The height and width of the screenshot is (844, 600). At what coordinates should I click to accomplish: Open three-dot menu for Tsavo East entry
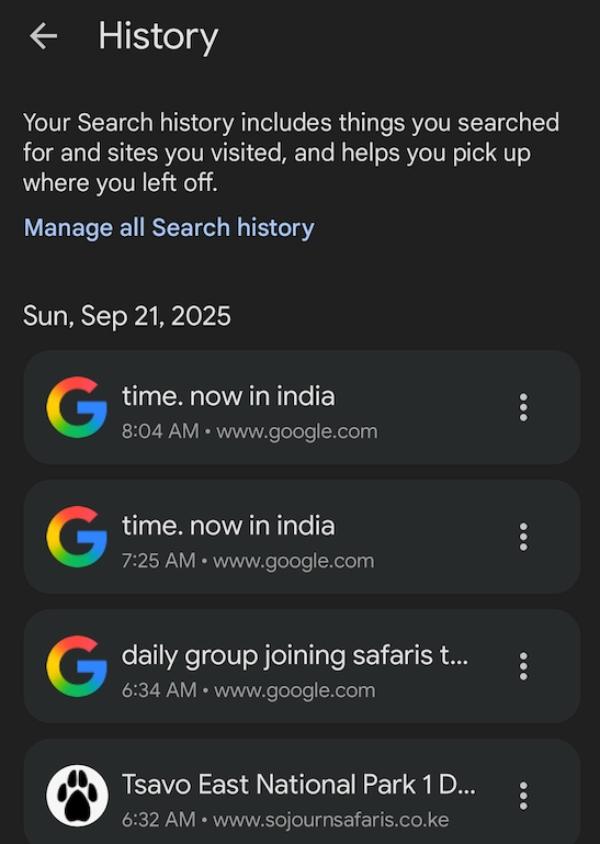point(523,796)
